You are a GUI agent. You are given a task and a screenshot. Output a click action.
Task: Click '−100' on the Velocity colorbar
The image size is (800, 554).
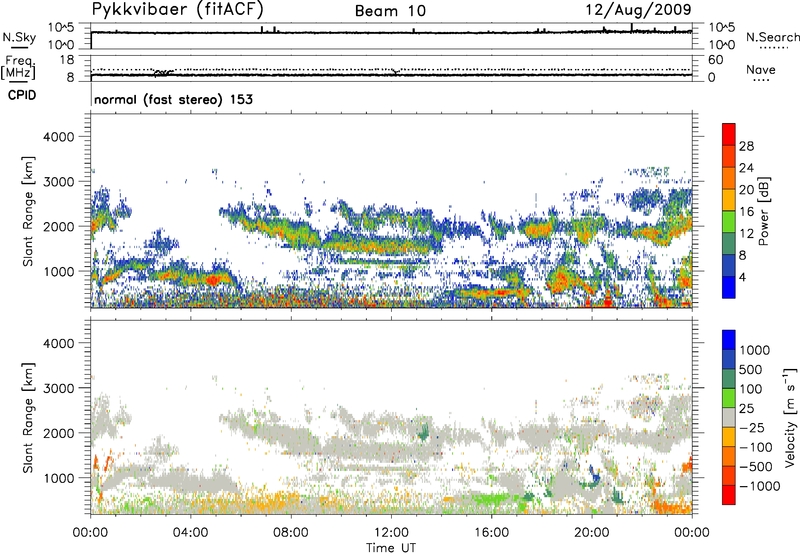[x=756, y=447]
